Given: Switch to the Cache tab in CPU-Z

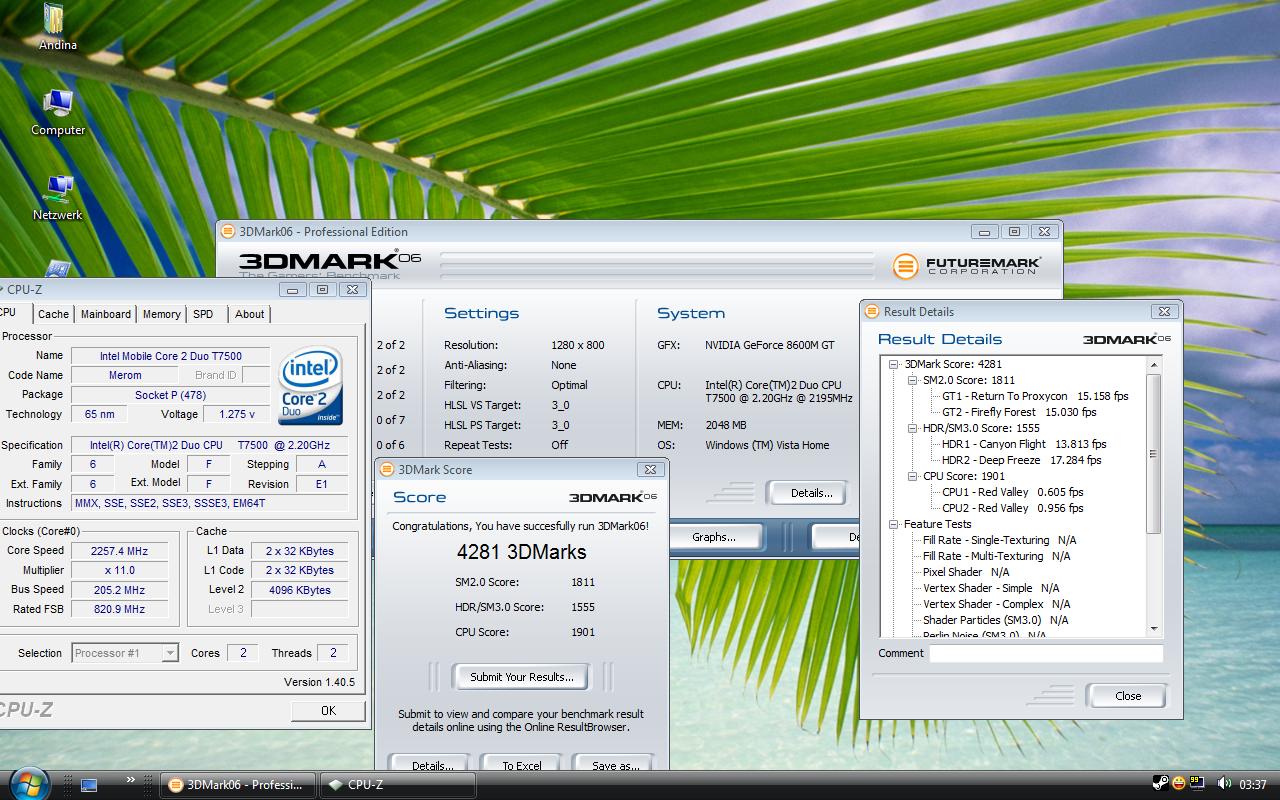Looking at the screenshot, I should tap(53, 314).
